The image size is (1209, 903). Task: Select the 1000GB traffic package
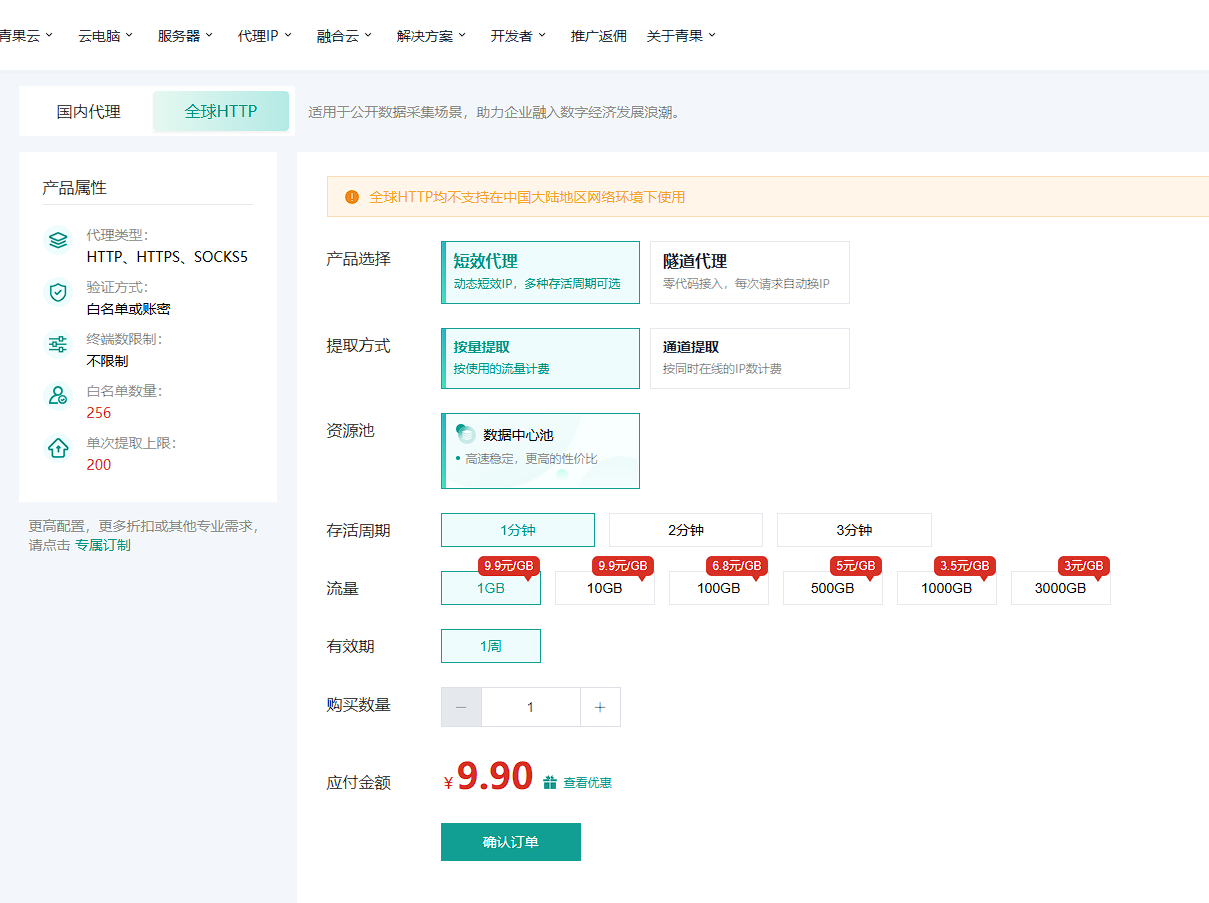click(947, 588)
